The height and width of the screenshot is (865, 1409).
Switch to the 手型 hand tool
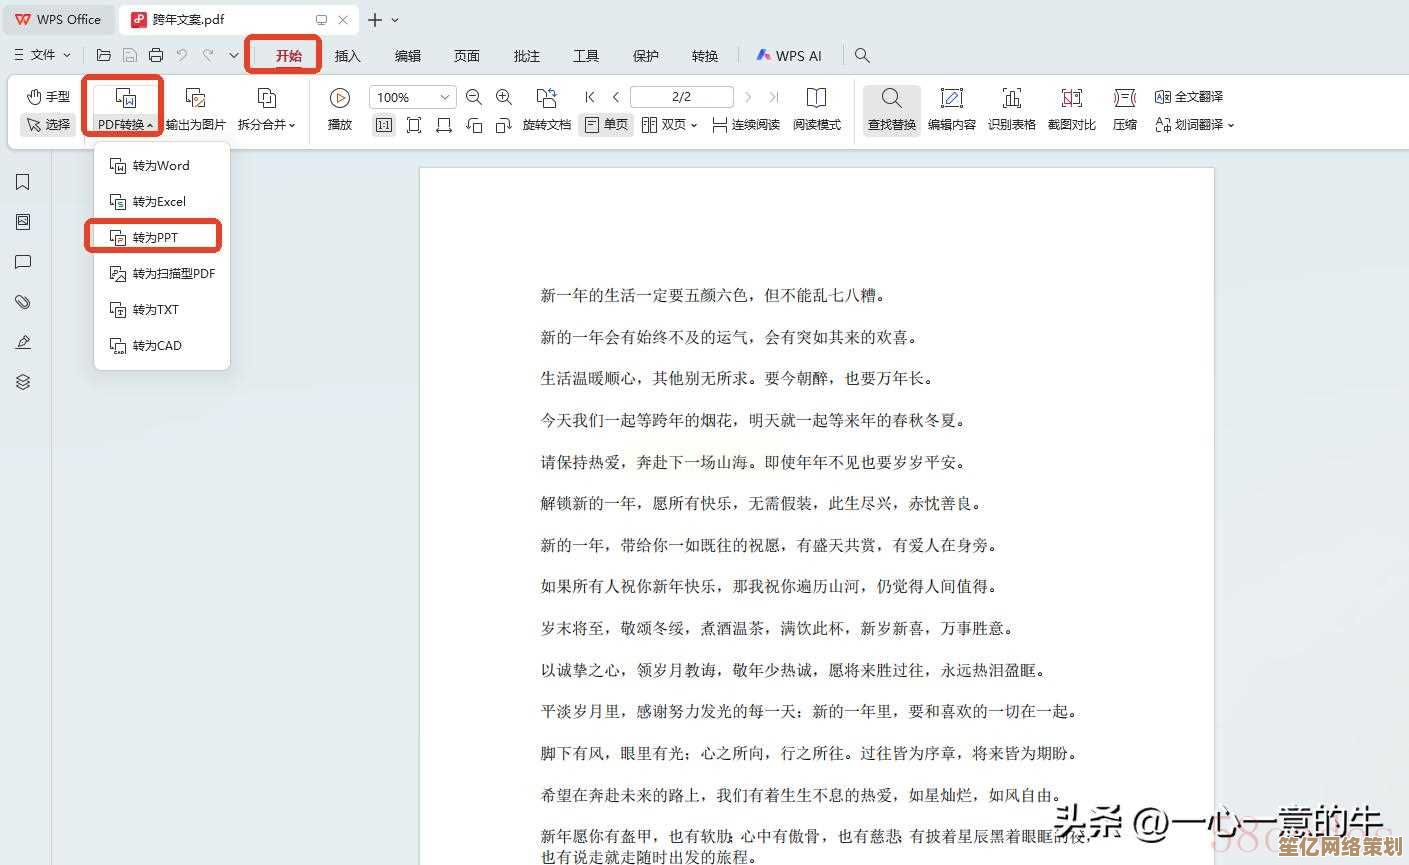(48, 97)
